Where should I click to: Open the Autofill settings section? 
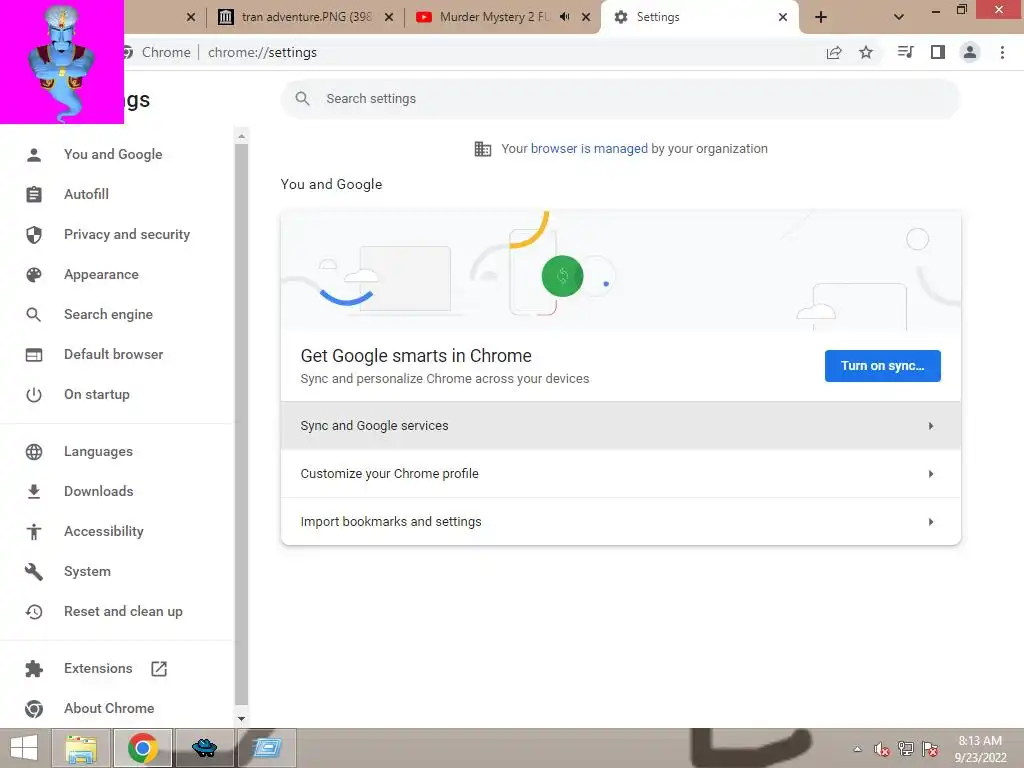[86, 195]
